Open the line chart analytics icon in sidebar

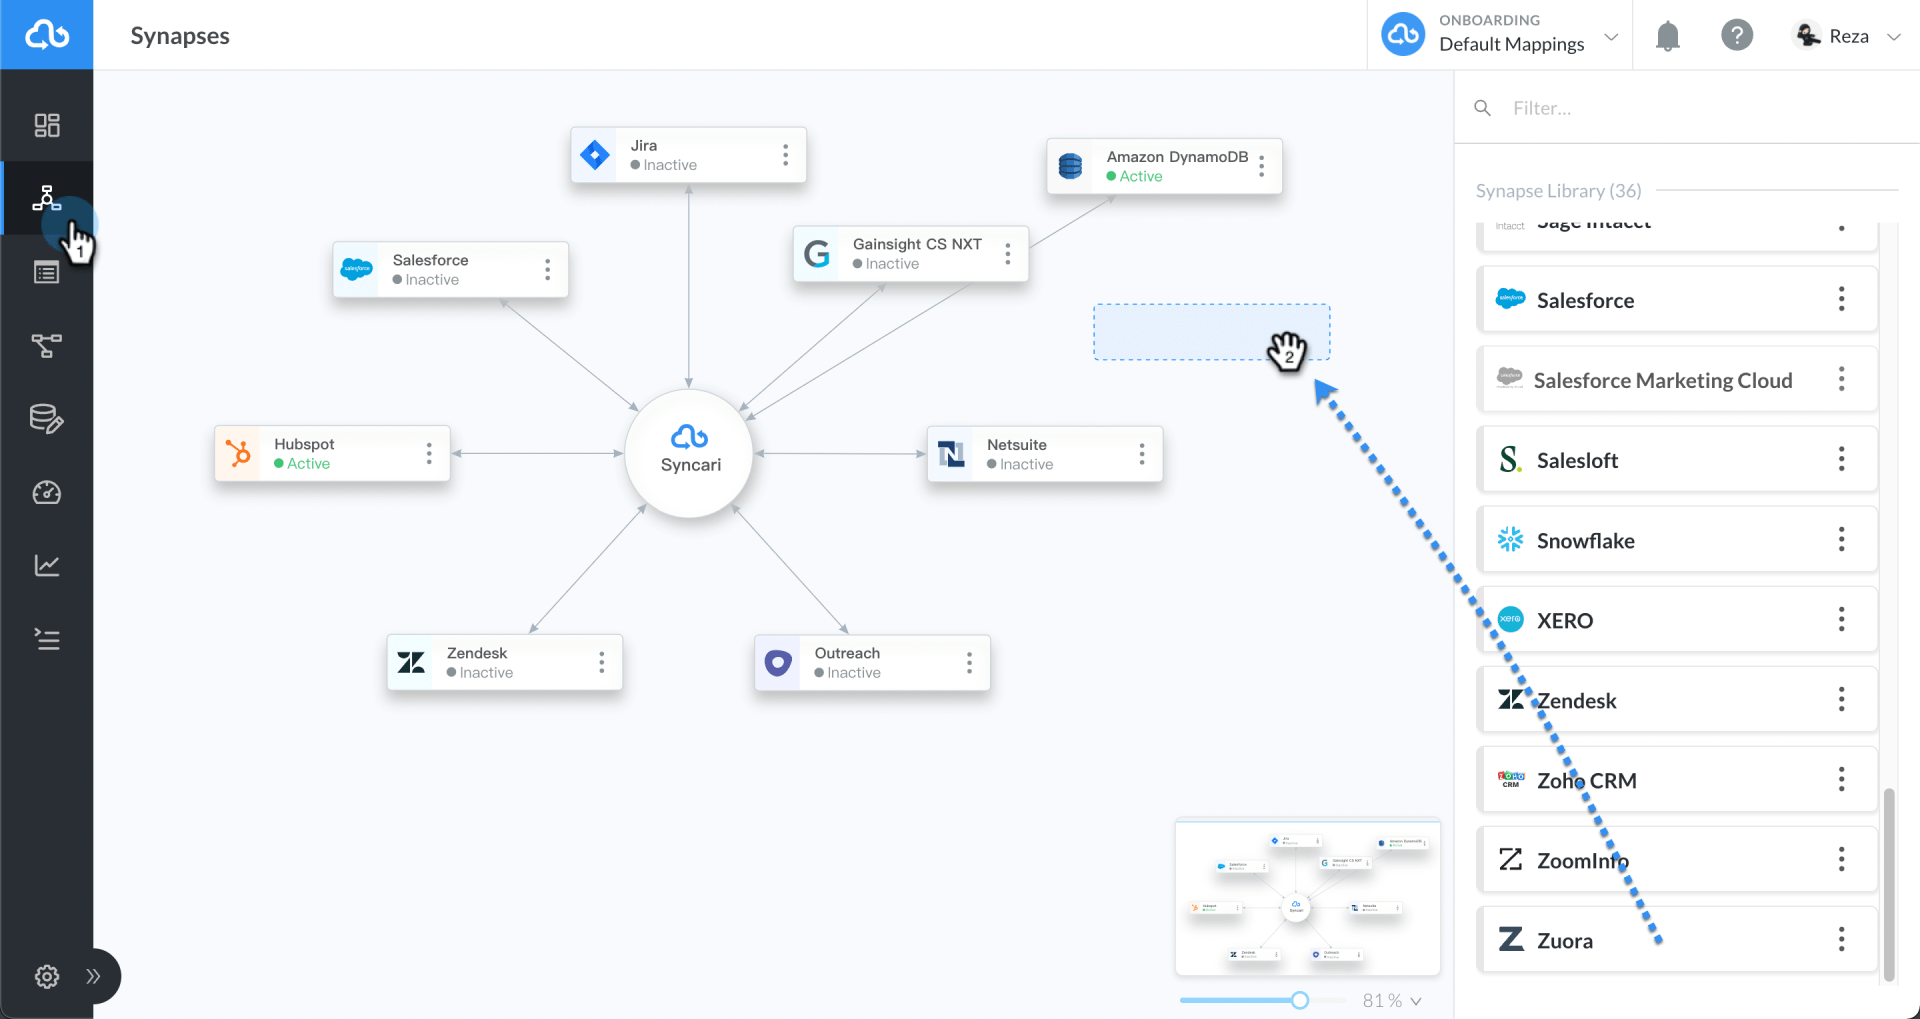tap(47, 565)
